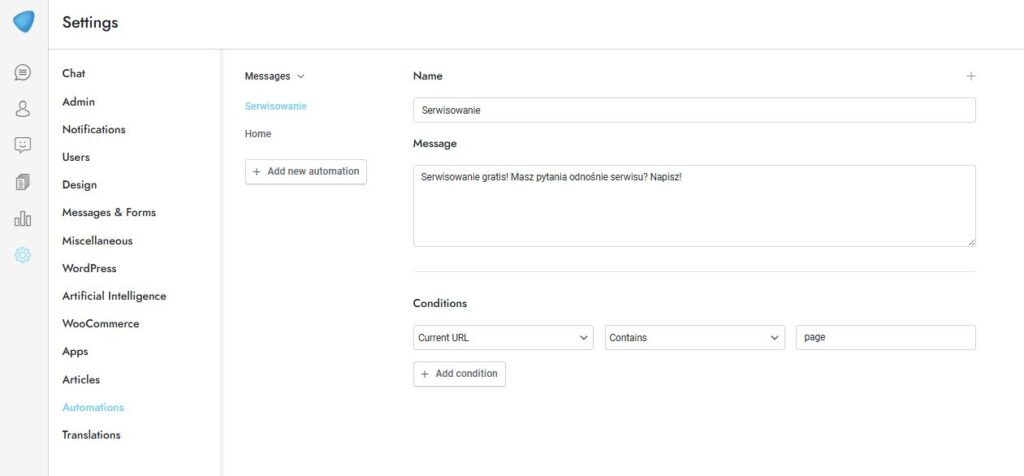
Task: Click the Add new automation button
Action: [306, 172]
